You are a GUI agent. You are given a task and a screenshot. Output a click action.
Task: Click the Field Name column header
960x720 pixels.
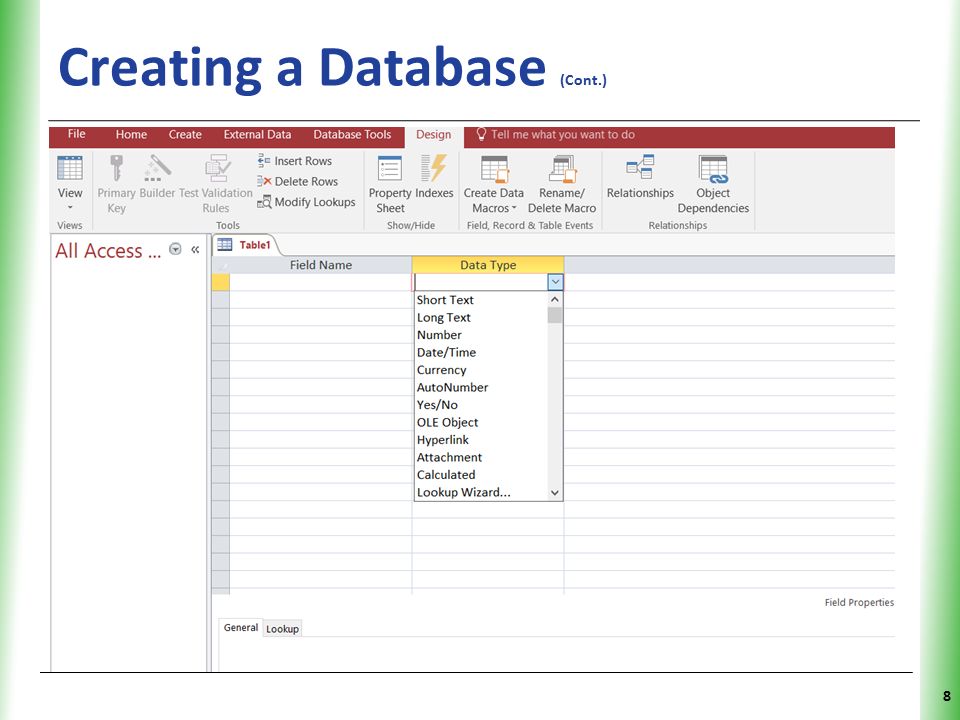[321, 265]
